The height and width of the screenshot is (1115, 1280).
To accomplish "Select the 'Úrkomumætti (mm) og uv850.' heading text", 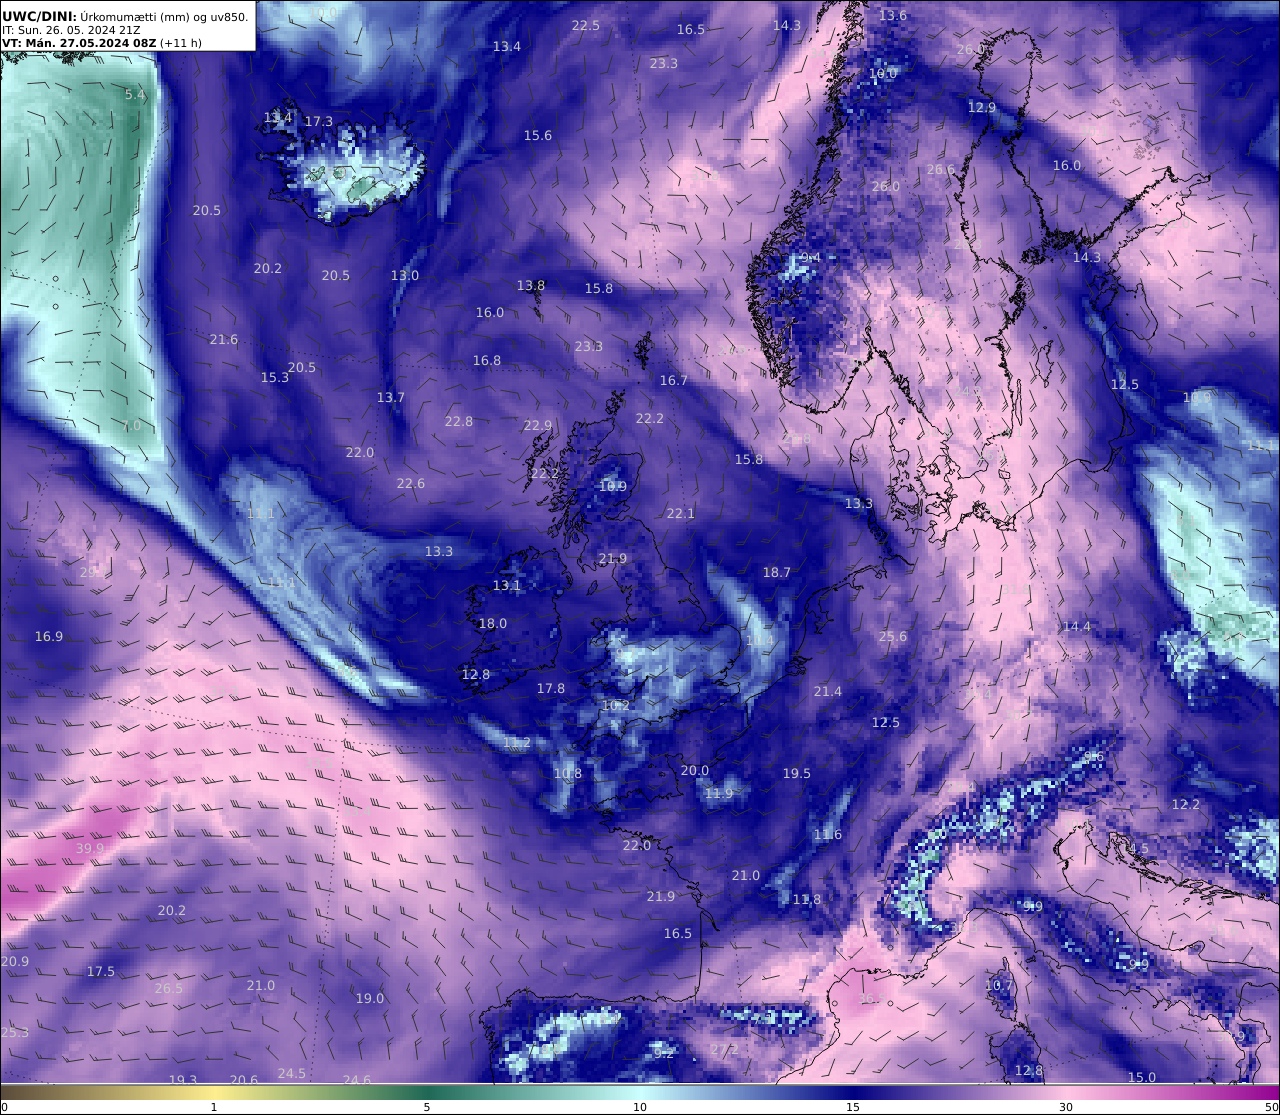I will click(x=164, y=16).
